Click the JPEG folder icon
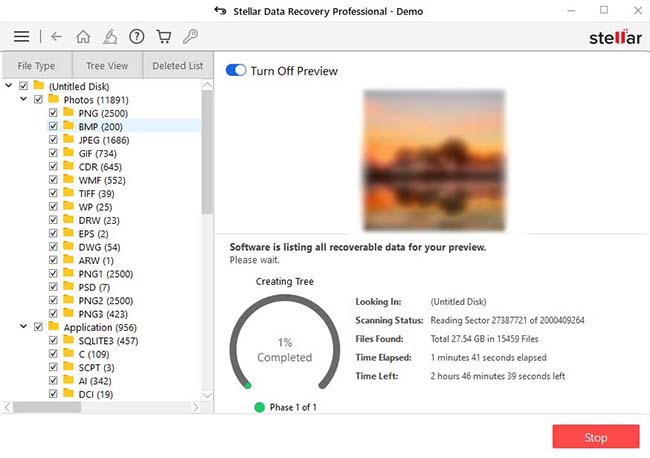 pyautogui.click(x=68, y=139)
